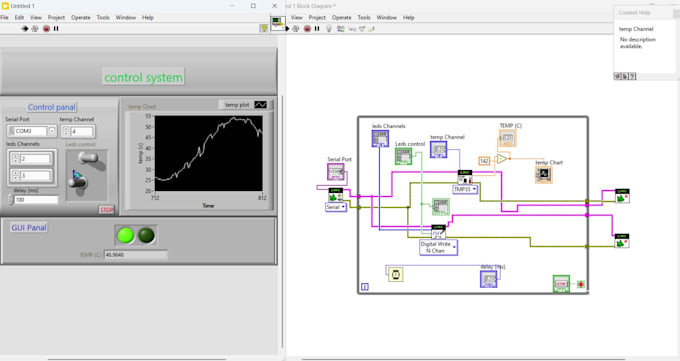
Task: Click Run Continuously icon in front panel toolbar
Action: [x=35, y=29]
